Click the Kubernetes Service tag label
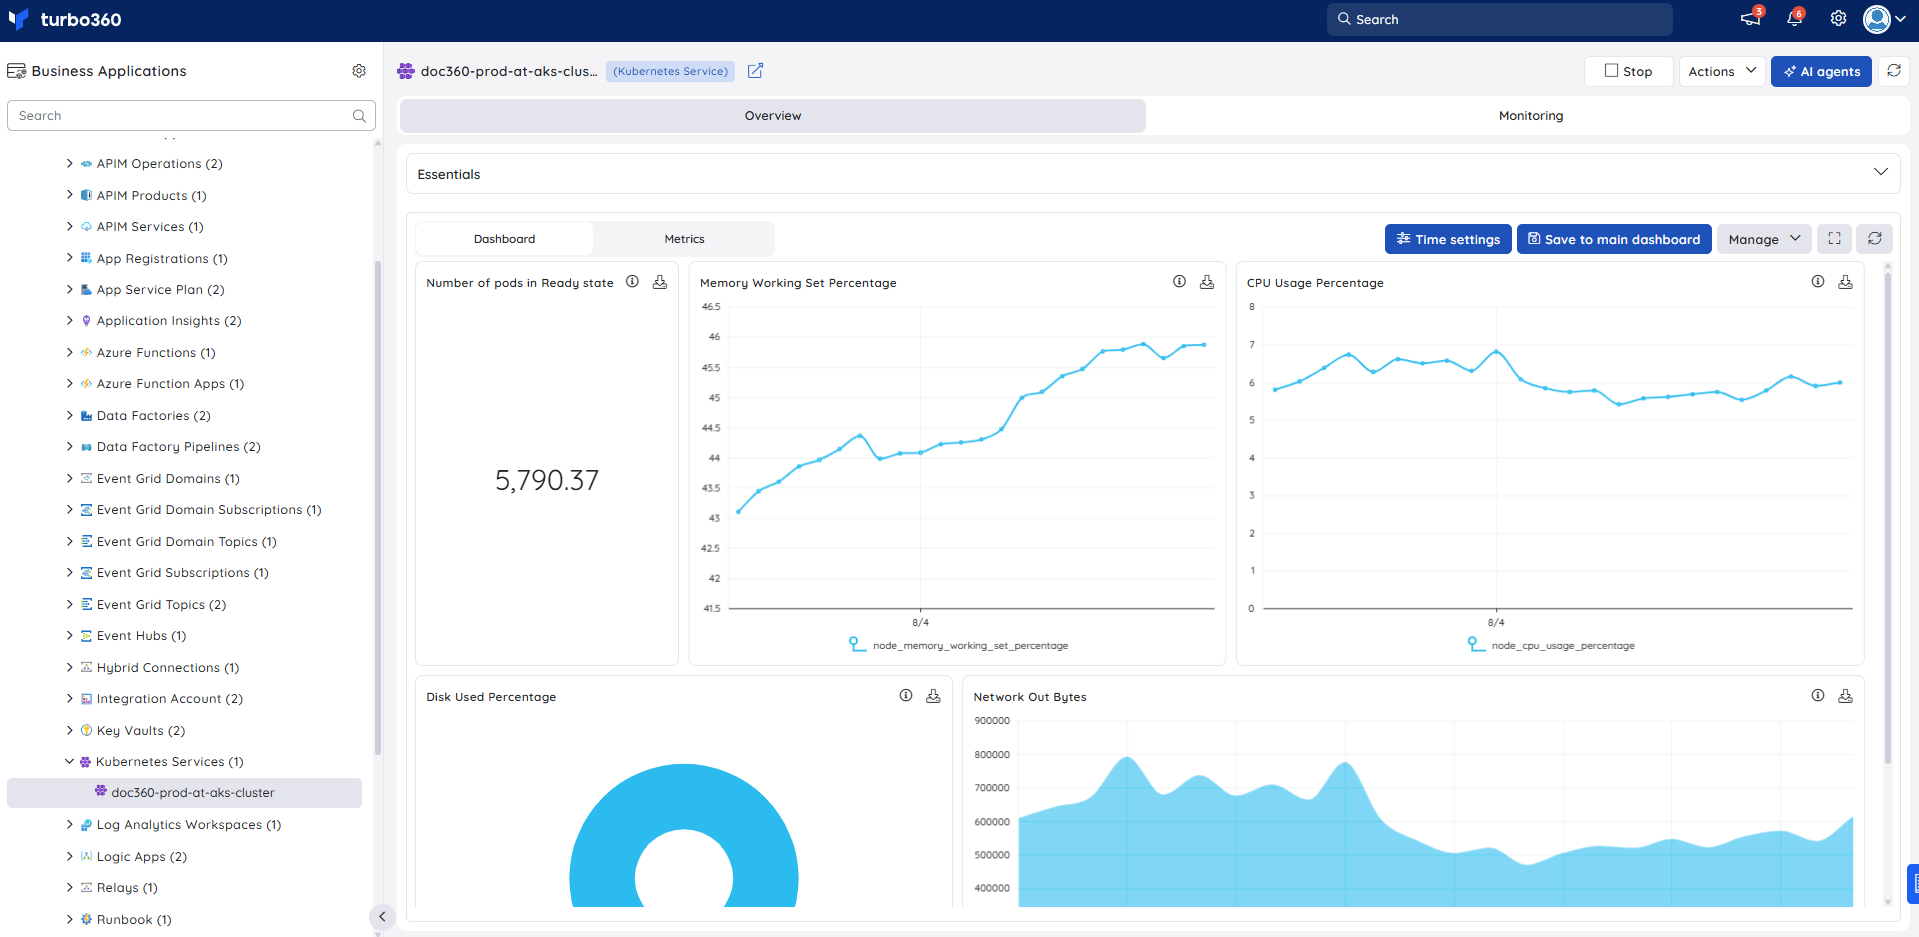The image size is (1919, 937). coord(670,71)
